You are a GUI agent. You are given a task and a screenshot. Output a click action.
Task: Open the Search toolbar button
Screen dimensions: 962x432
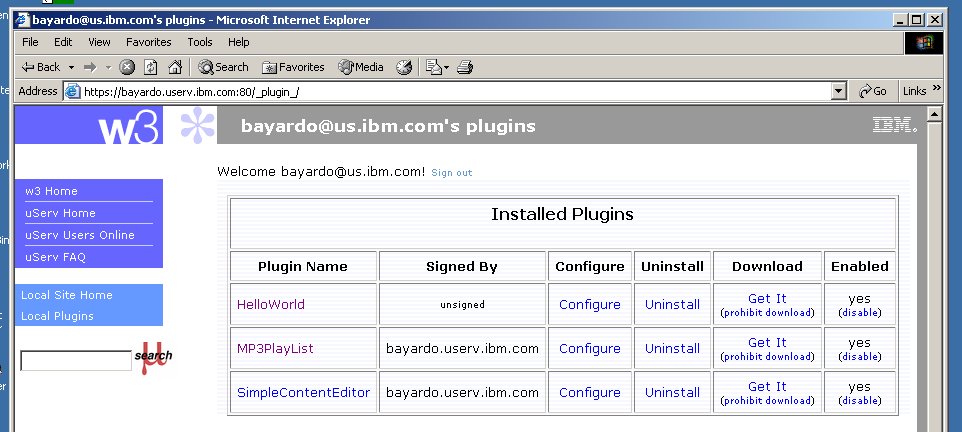pos(223,67)
